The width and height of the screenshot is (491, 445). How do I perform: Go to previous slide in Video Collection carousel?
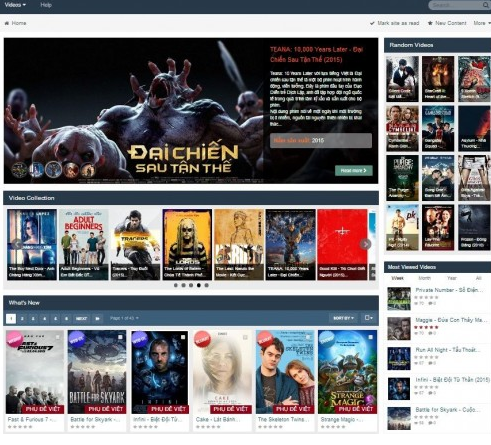coord(17,244)
